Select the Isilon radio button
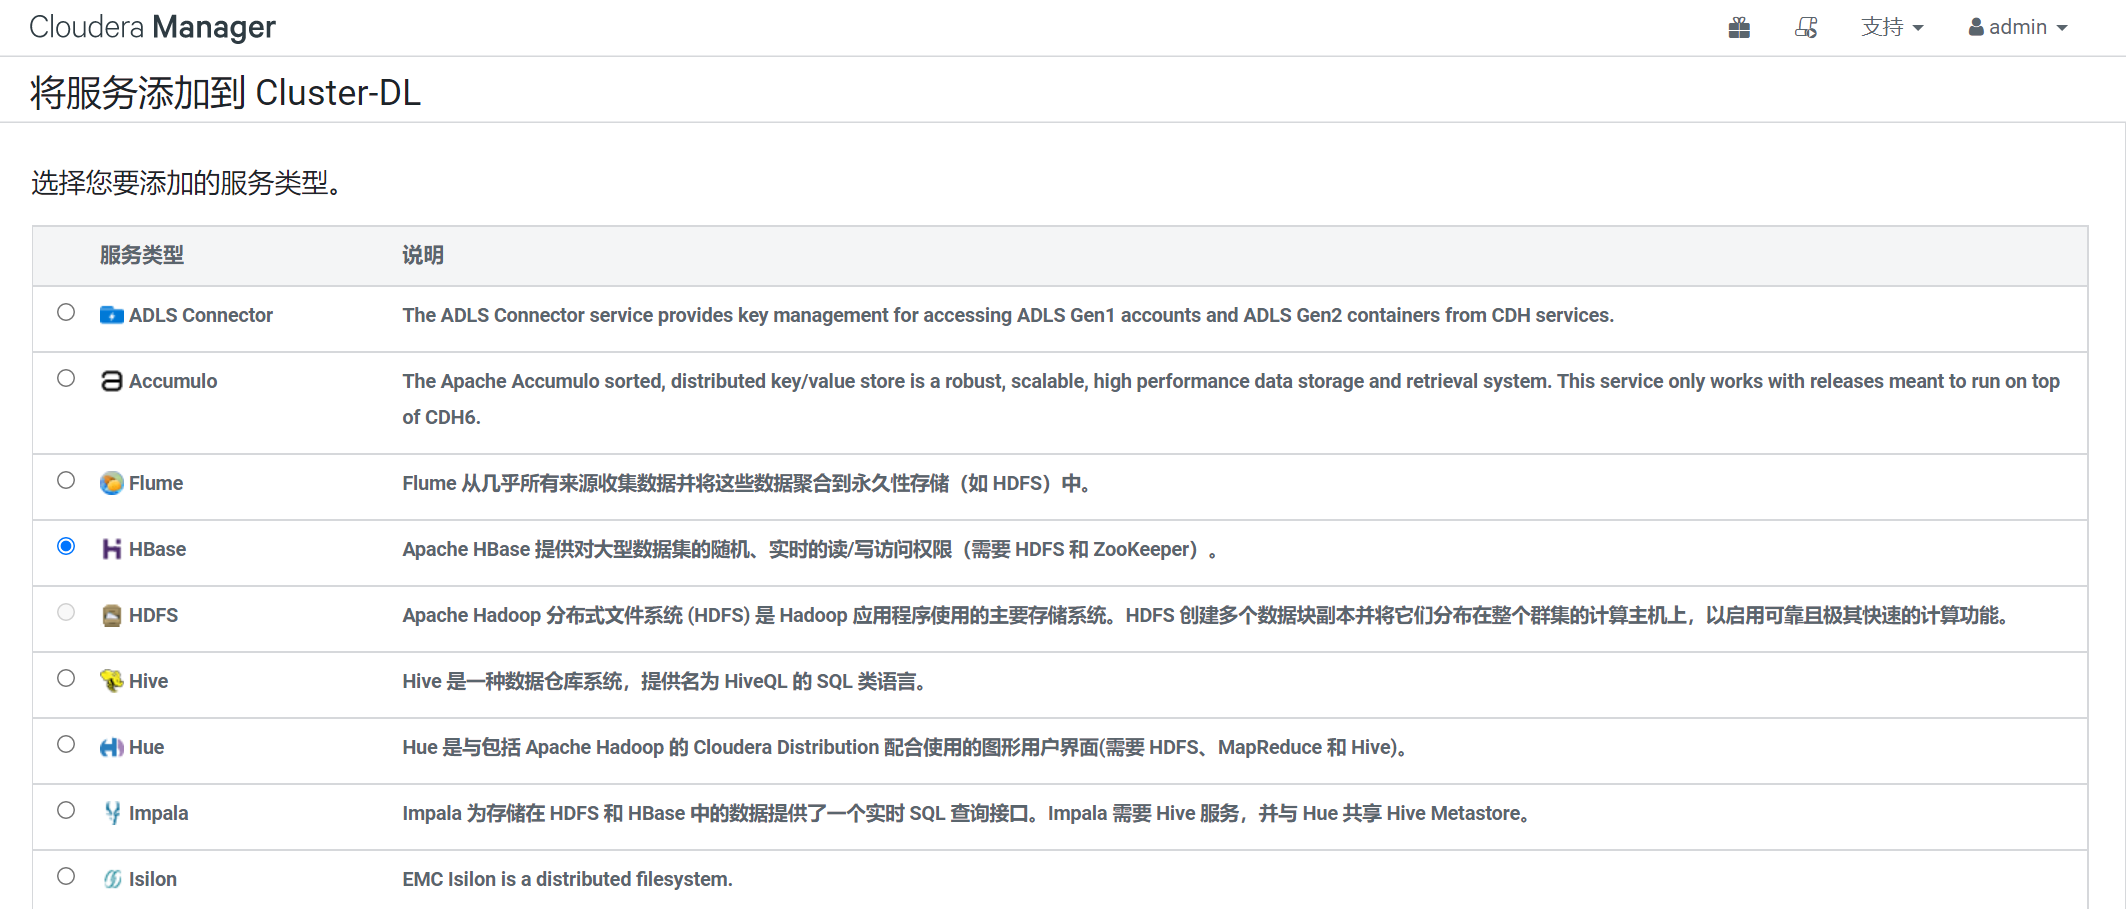The height and width of the screenshot is (909, 2126). pyautogui.click(x=66, y=876)
